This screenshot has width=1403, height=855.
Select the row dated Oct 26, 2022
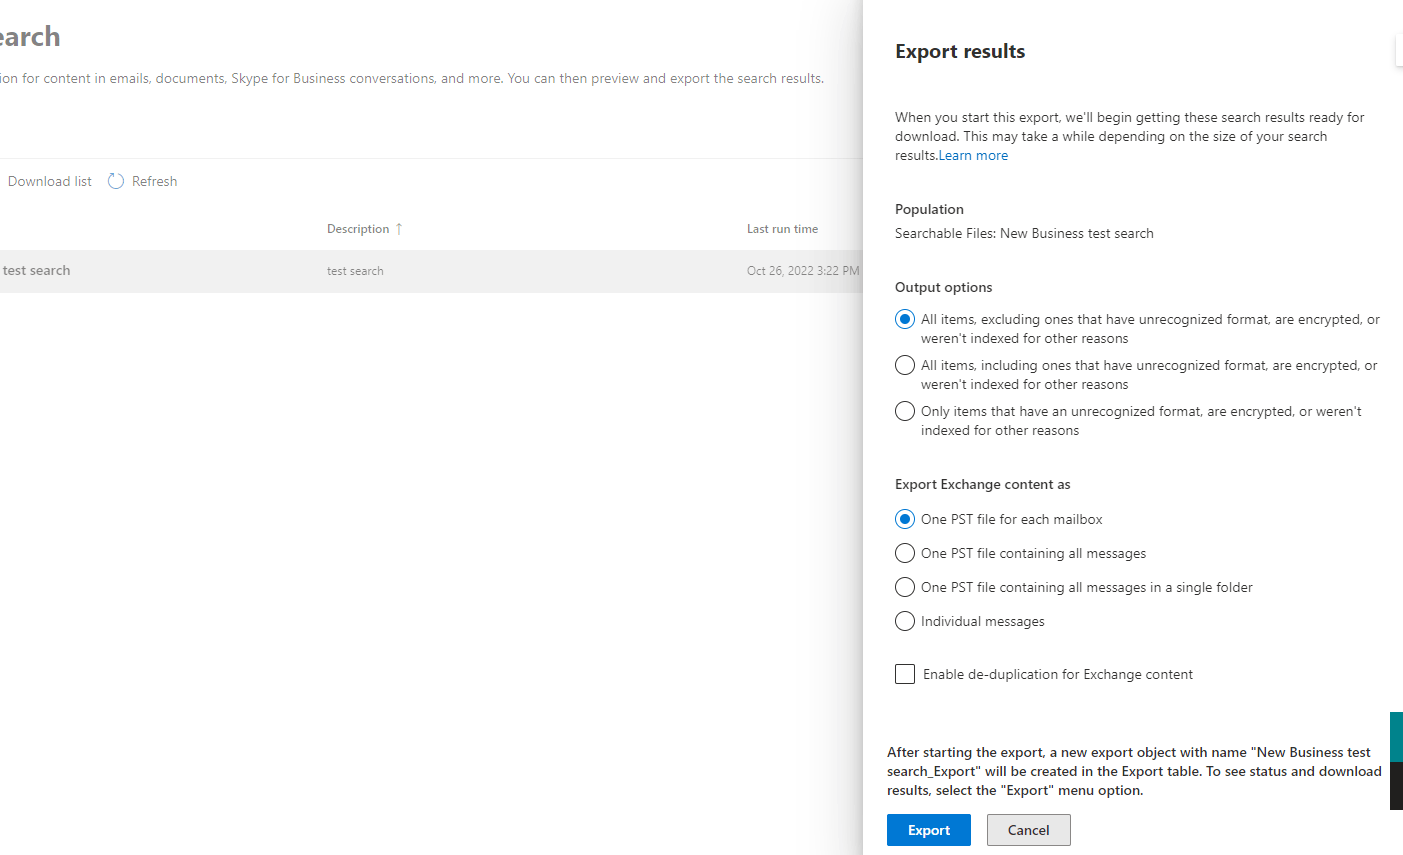(802, 271)
